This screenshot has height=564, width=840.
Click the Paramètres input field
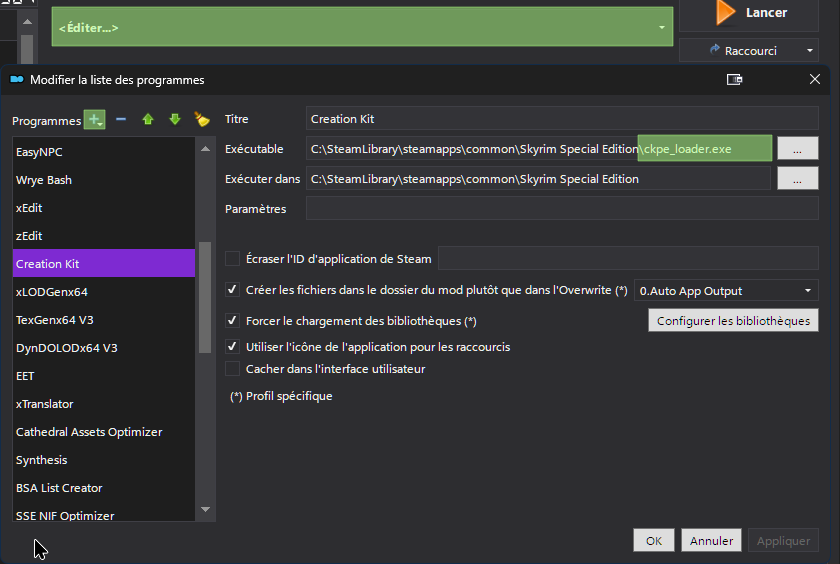click(x=562, y=208)
